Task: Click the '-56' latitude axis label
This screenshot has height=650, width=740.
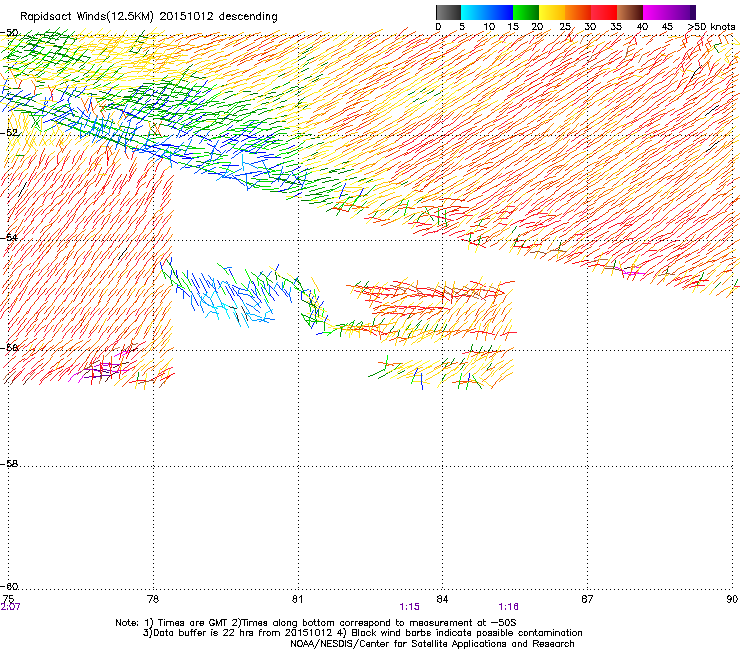Action: (x=9, y=347)
